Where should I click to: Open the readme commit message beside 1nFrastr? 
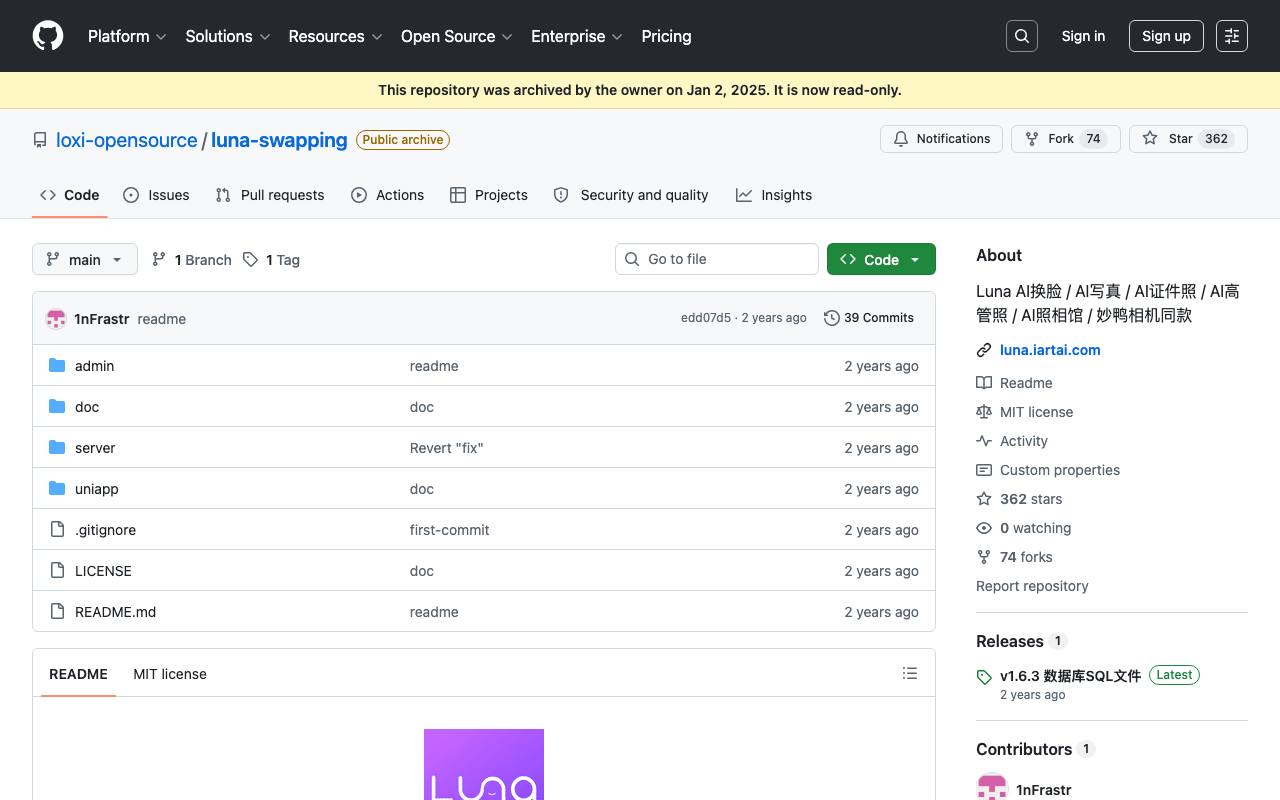pos(162,319)
